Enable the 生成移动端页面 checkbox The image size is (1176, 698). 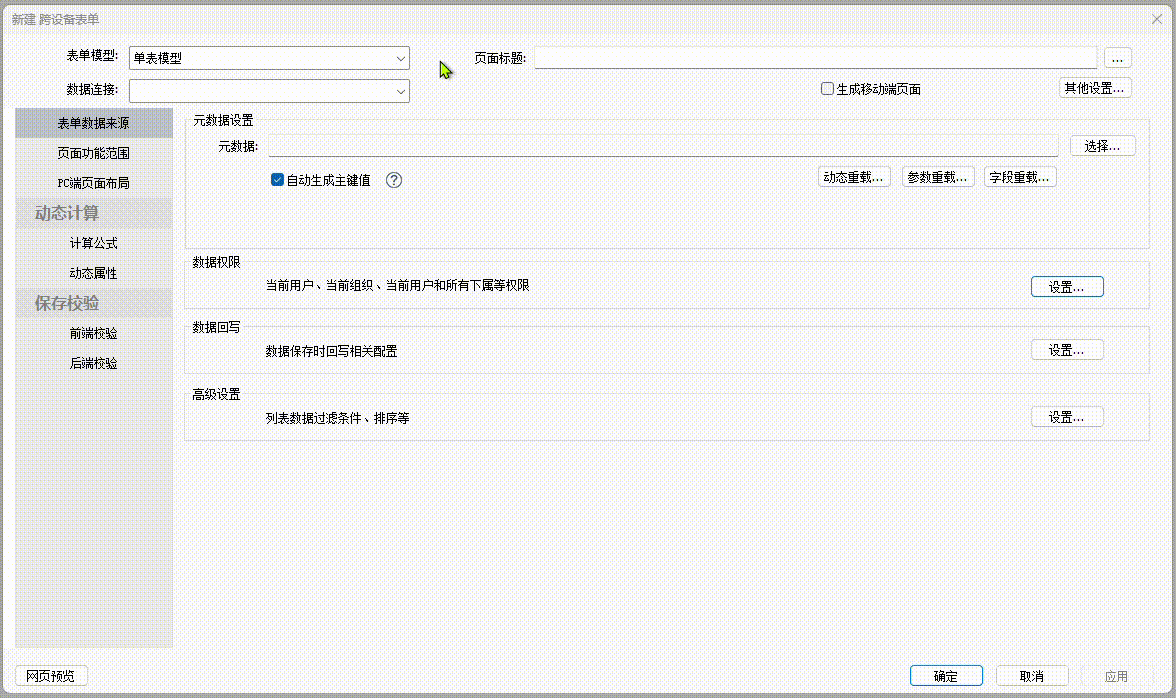pos(827,89)
